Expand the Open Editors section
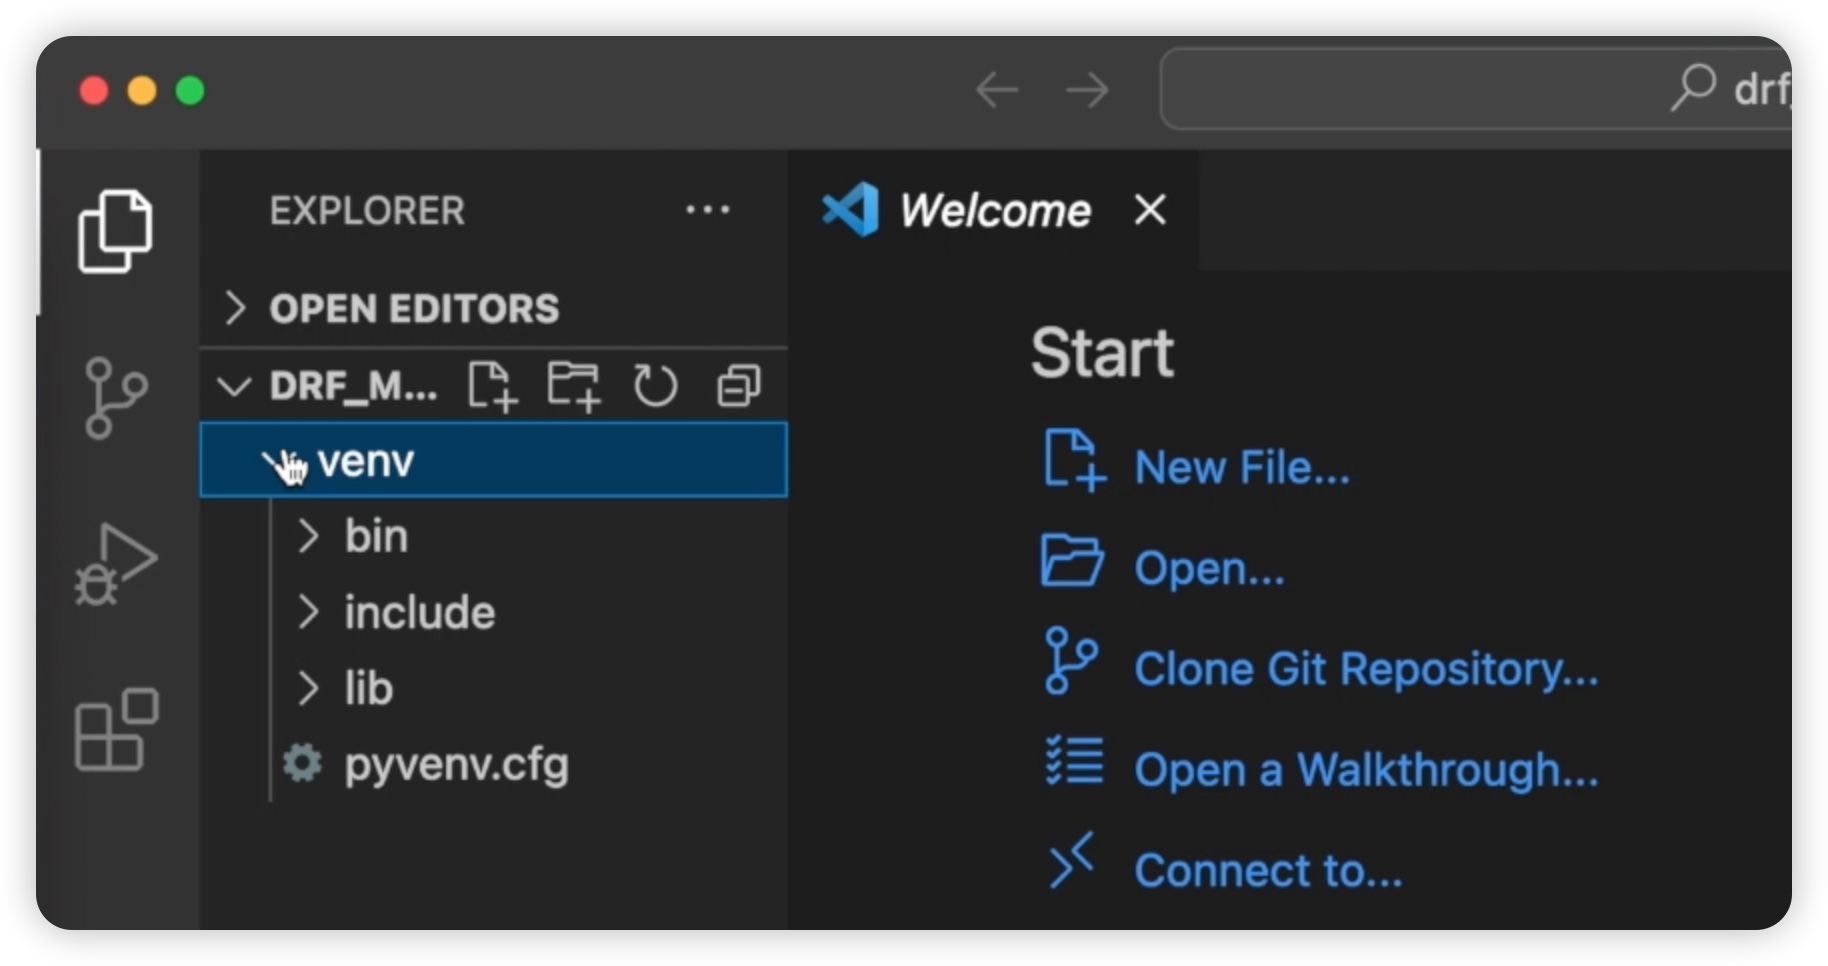The height and width of the screenshot is (966, 1828). tap(413, 309)
